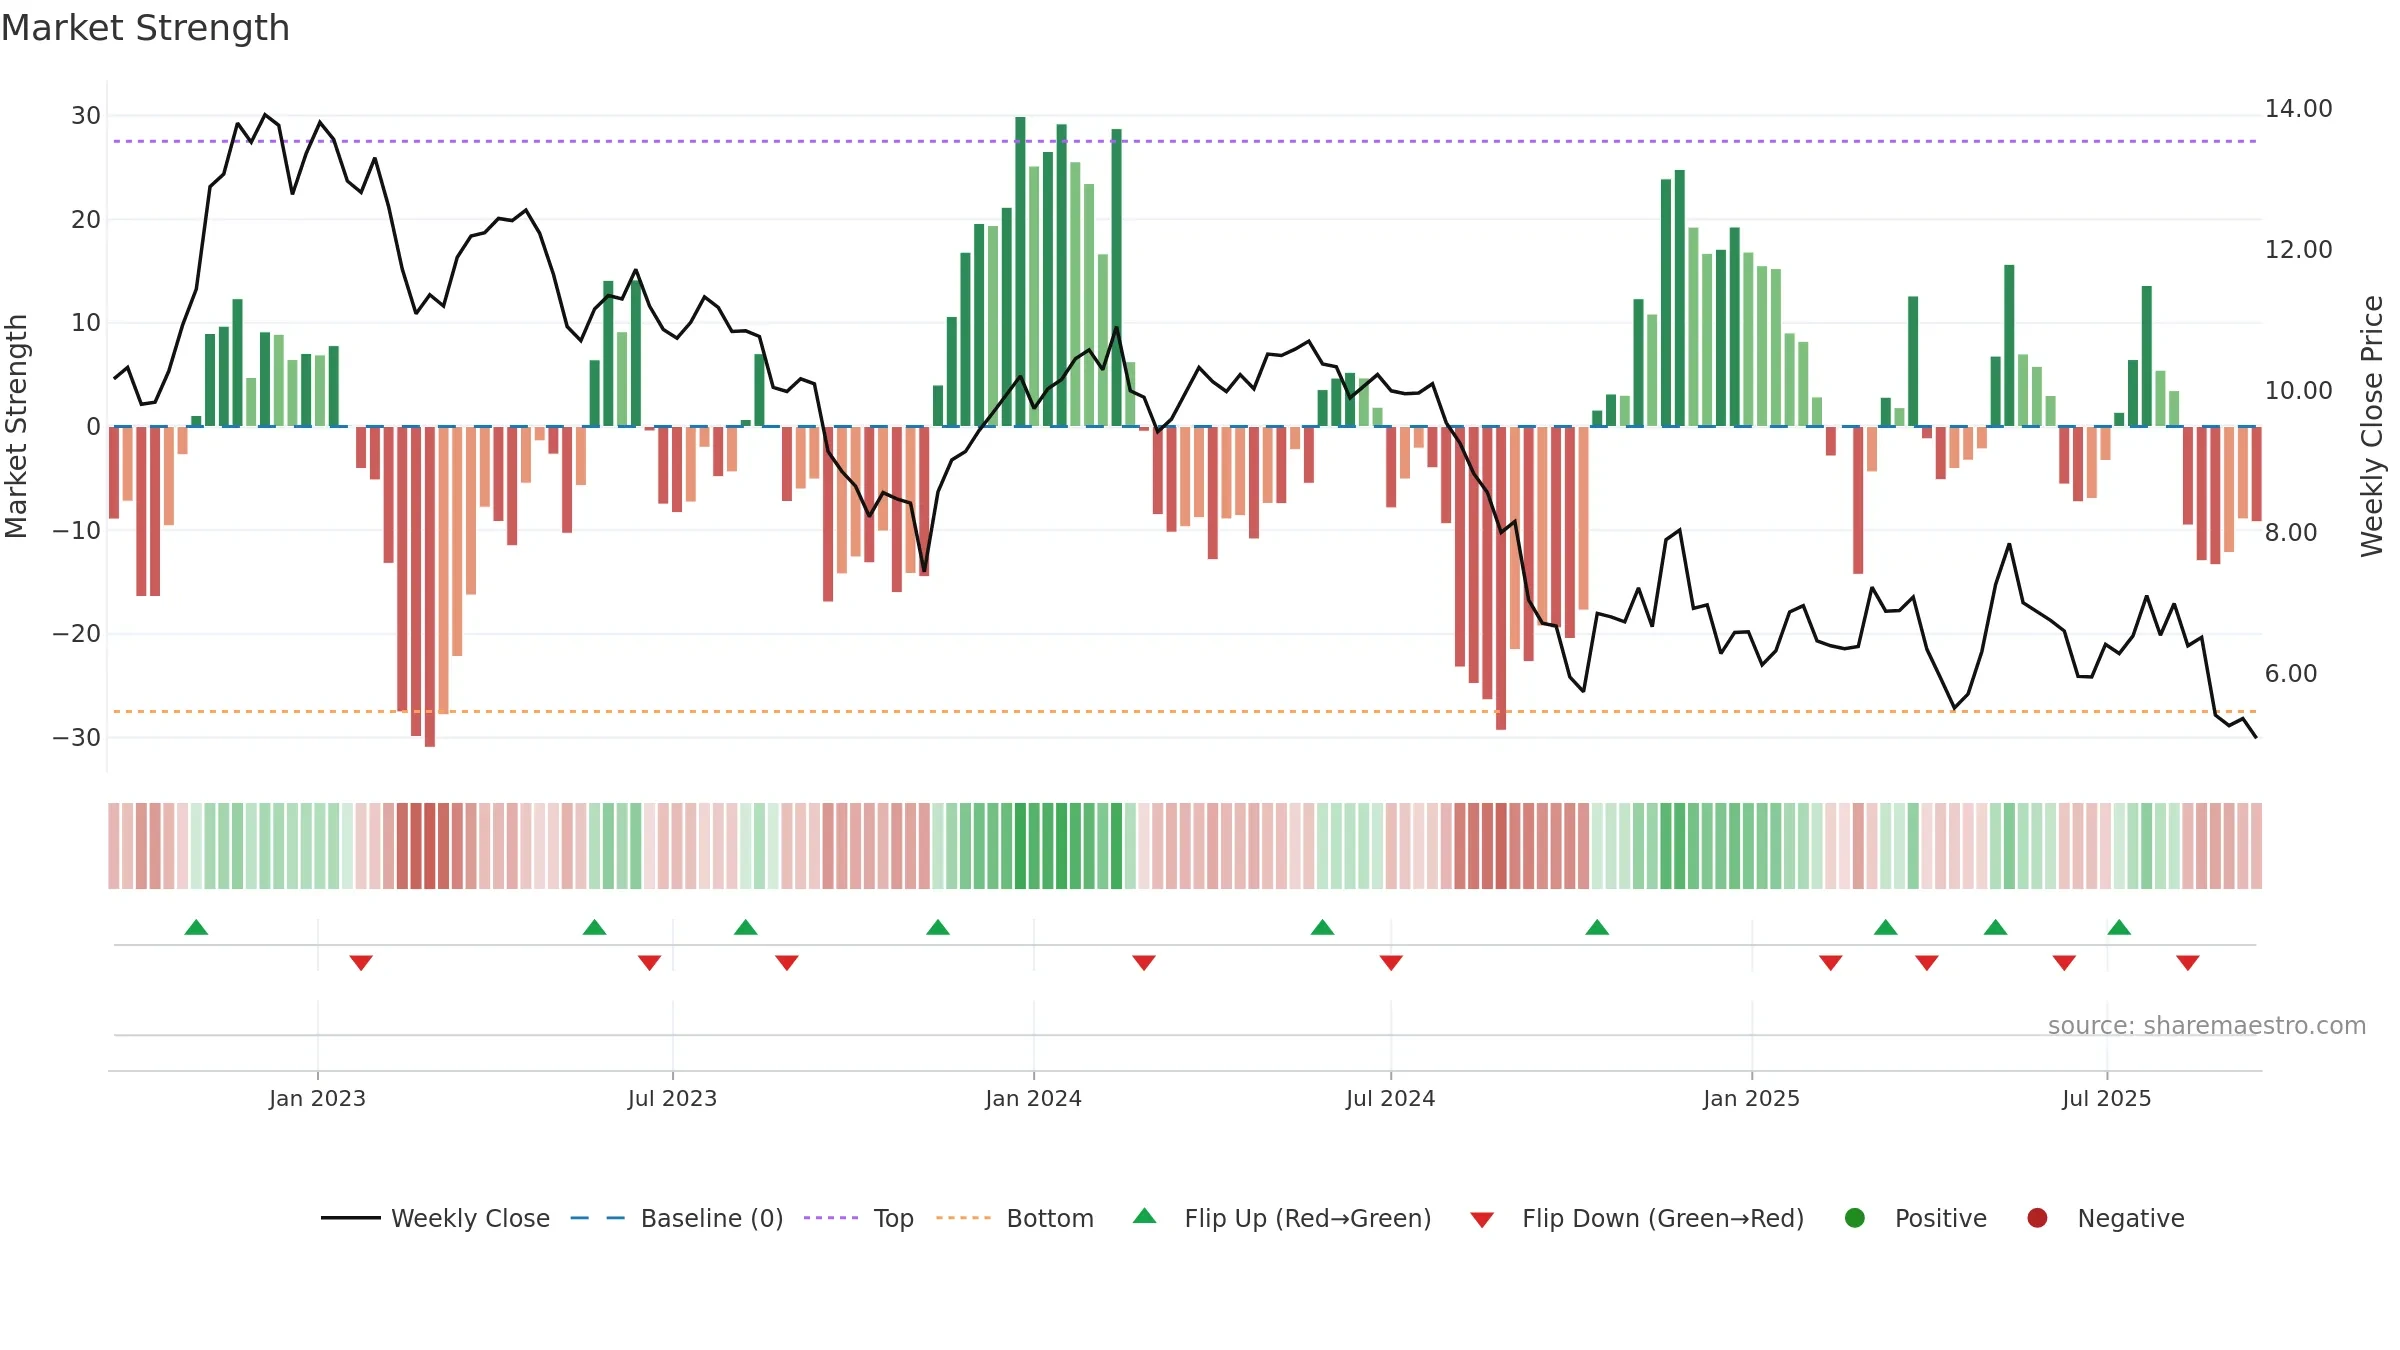
Task: Toggle the Bottom legend entry
Action: [x=1015, y=1218]
